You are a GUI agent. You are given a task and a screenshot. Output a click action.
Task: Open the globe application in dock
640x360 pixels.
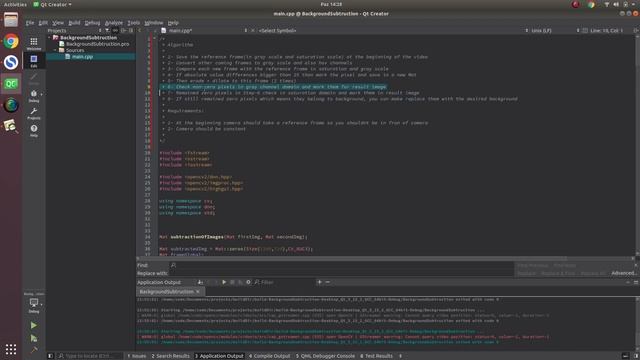[11, 105]
